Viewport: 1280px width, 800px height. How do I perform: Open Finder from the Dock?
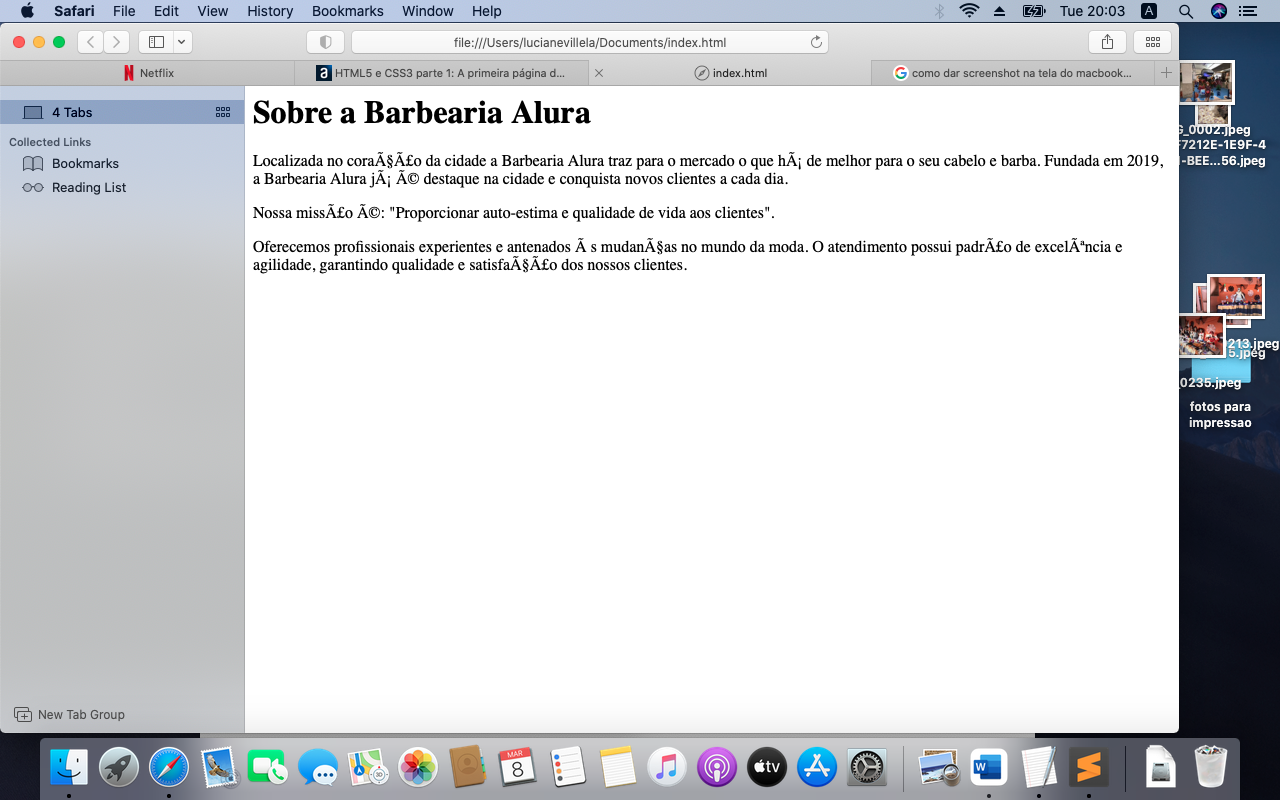pos(69,768)
